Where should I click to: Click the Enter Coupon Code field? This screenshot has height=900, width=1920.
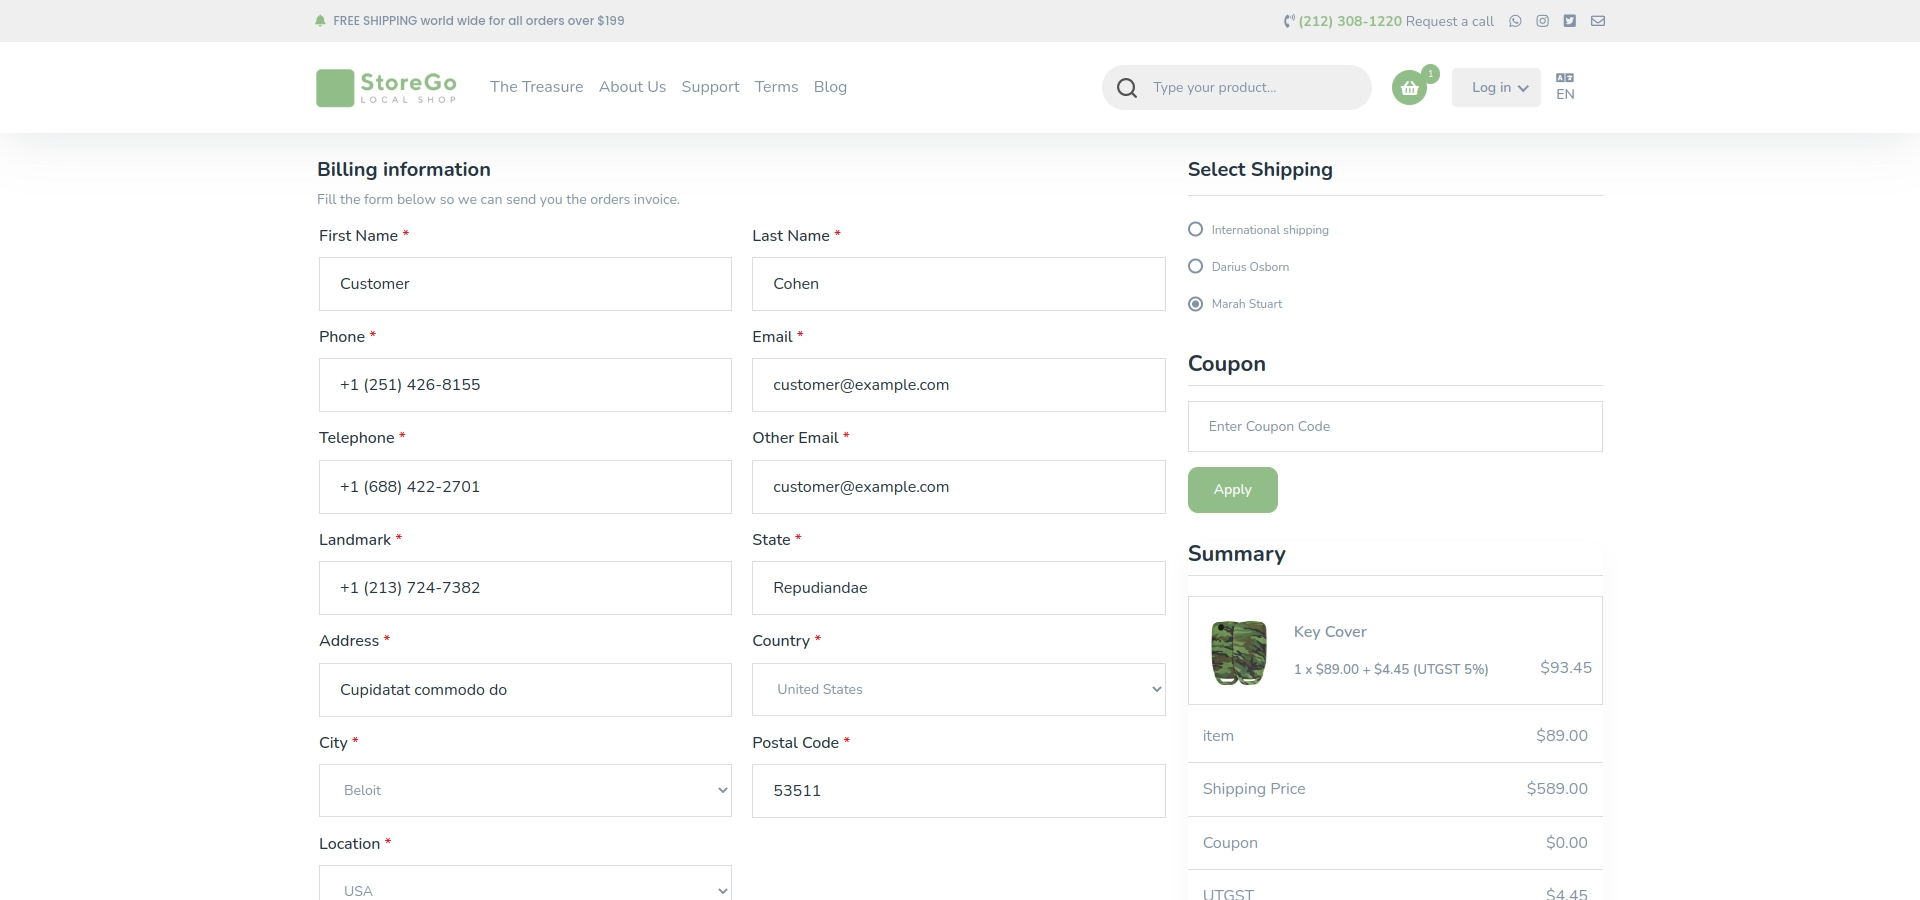pos(1394,427)
